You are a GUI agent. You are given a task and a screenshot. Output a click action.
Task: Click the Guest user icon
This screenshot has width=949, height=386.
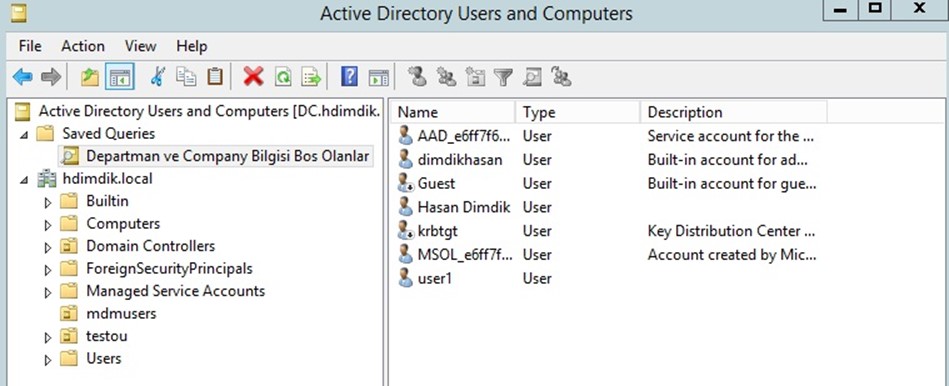pos(406,183)
